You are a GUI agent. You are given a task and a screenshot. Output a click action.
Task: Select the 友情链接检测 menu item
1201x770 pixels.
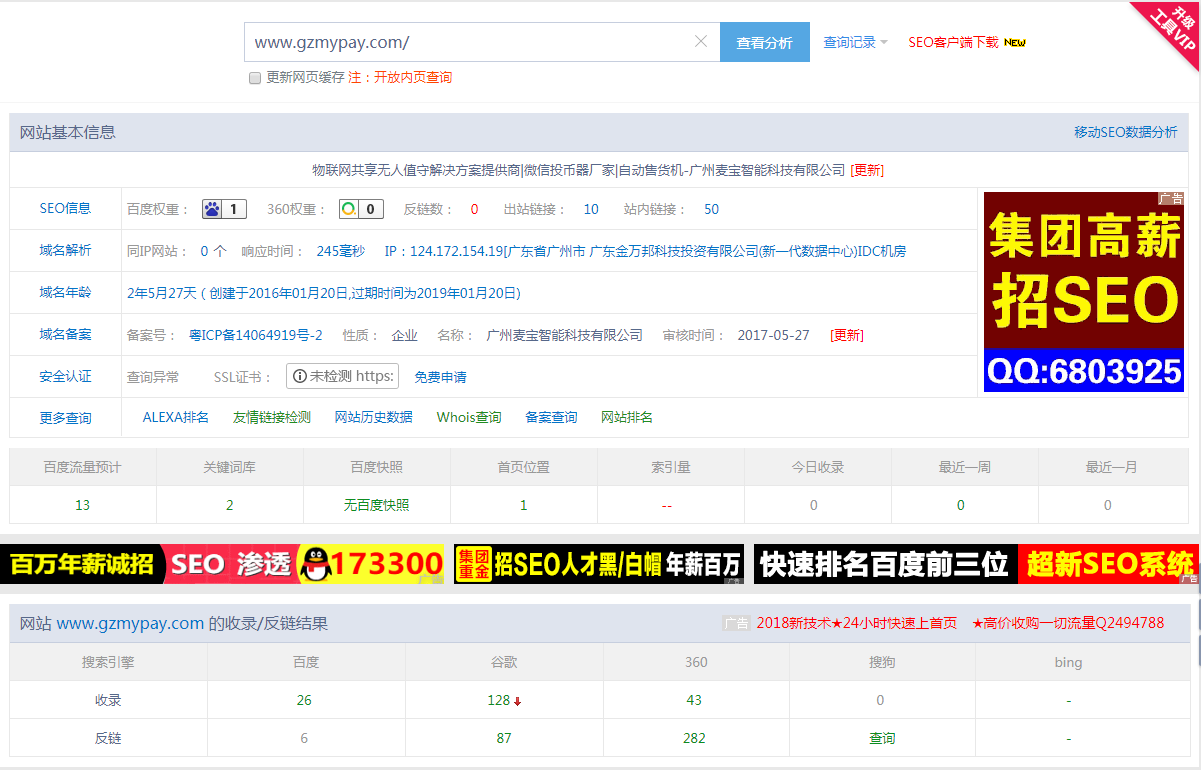click(x=271, y=417)
